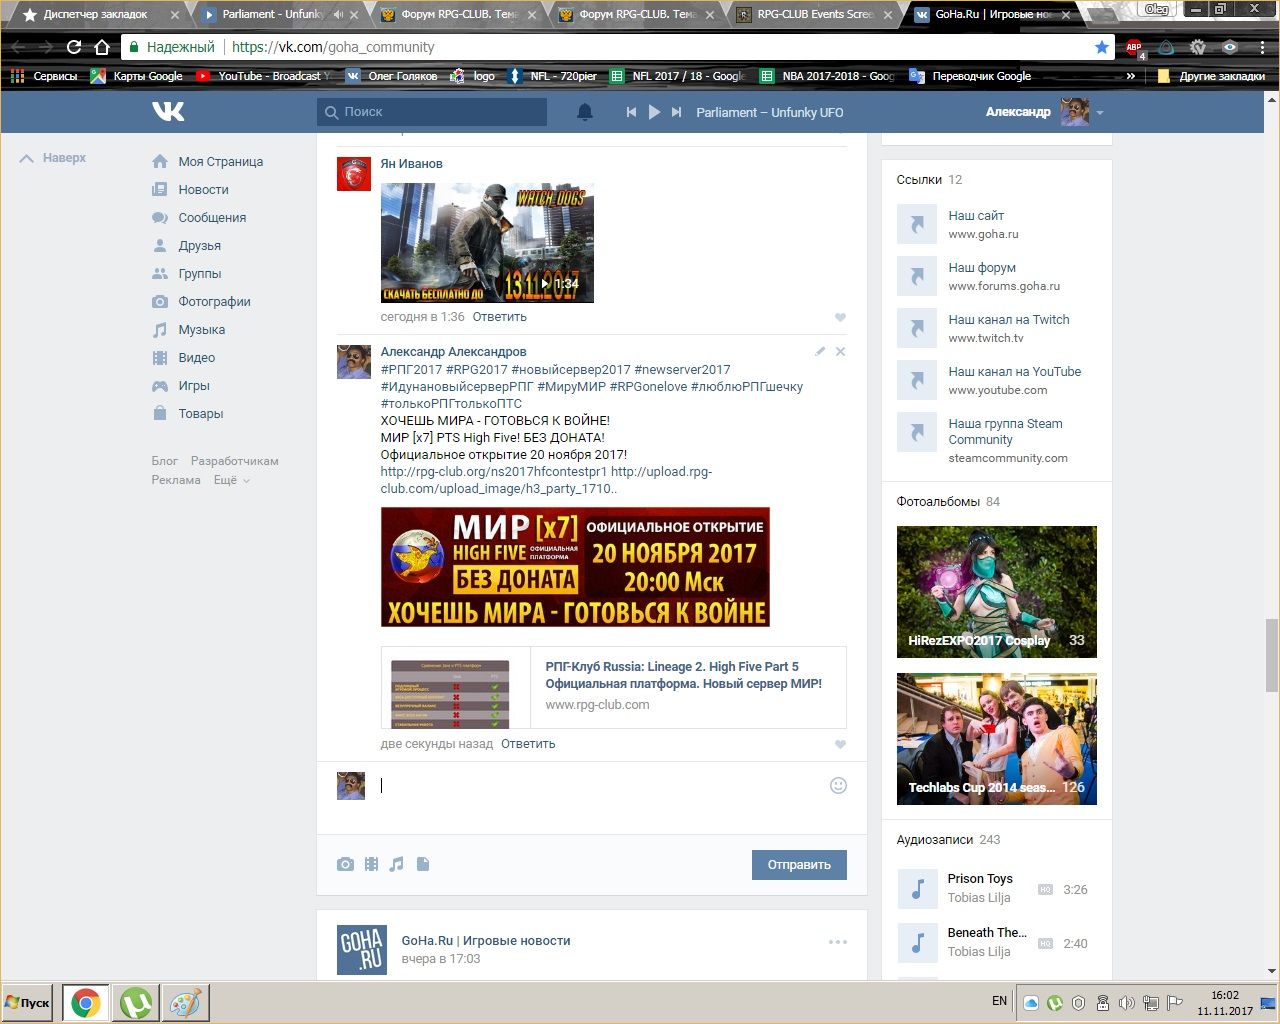Expand the Ещё footer dropdown

[x=231, y=480]
